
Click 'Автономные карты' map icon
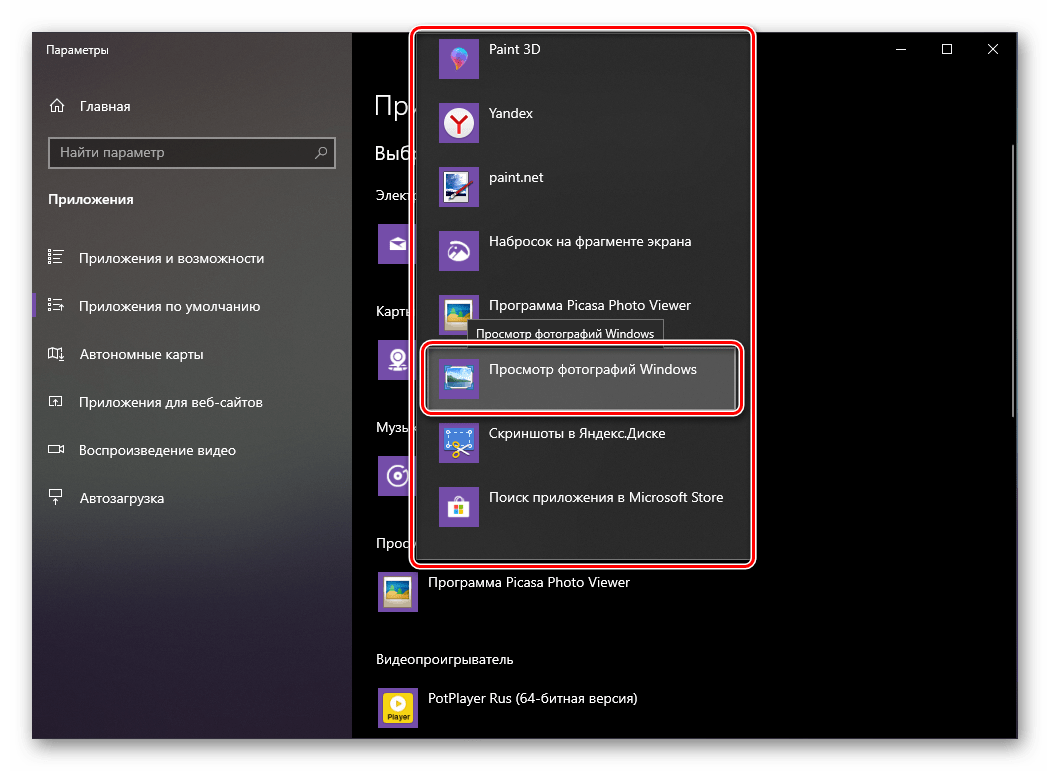click(56, 354)
